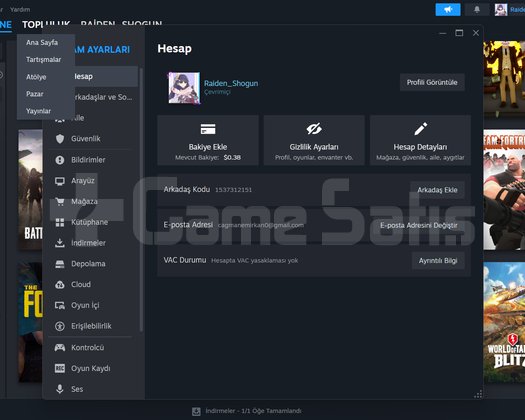525x420 pixels.
Task: Click the crossed eye privacy icon
Action: tap(314, 129)
